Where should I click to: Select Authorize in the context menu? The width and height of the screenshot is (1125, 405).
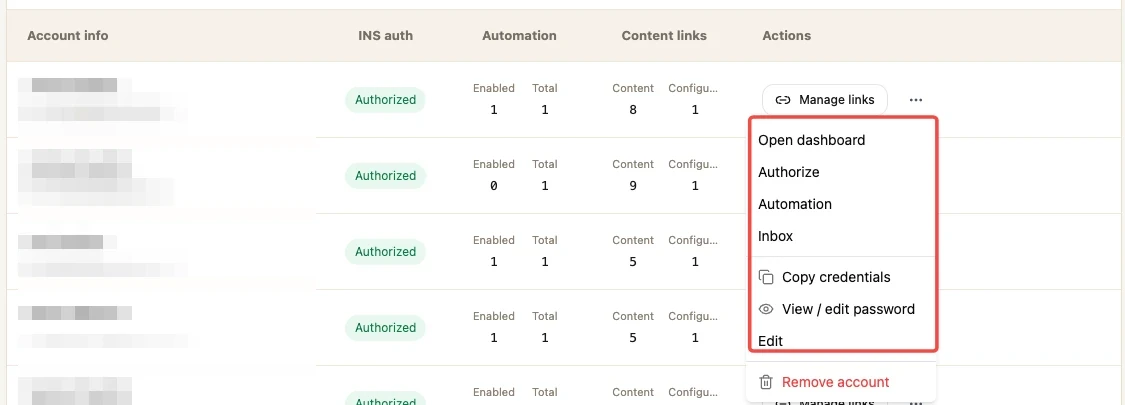(x=789, y=172)
